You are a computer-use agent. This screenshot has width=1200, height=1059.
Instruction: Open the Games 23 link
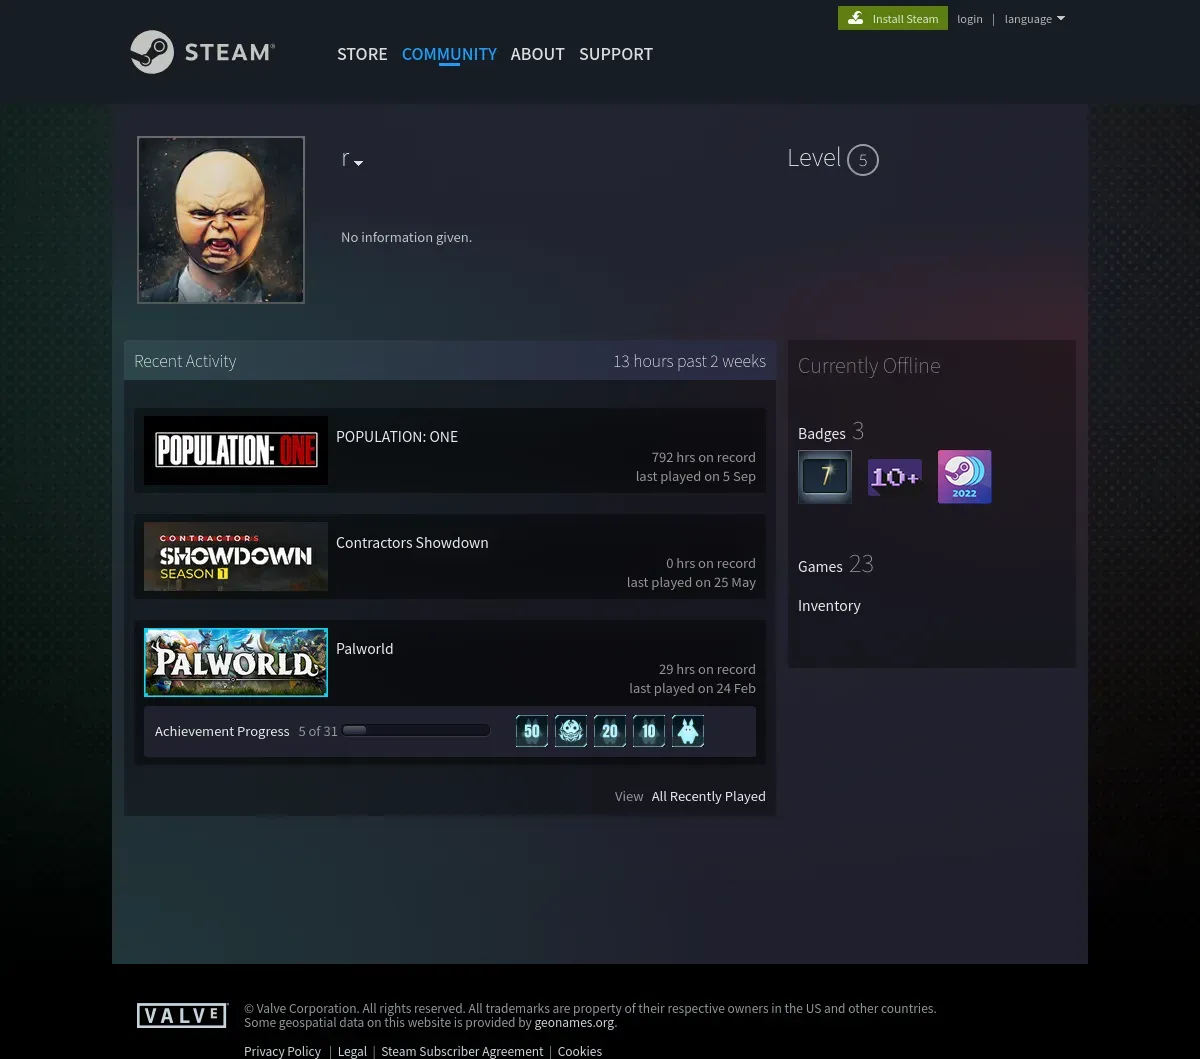pos(836,565)
